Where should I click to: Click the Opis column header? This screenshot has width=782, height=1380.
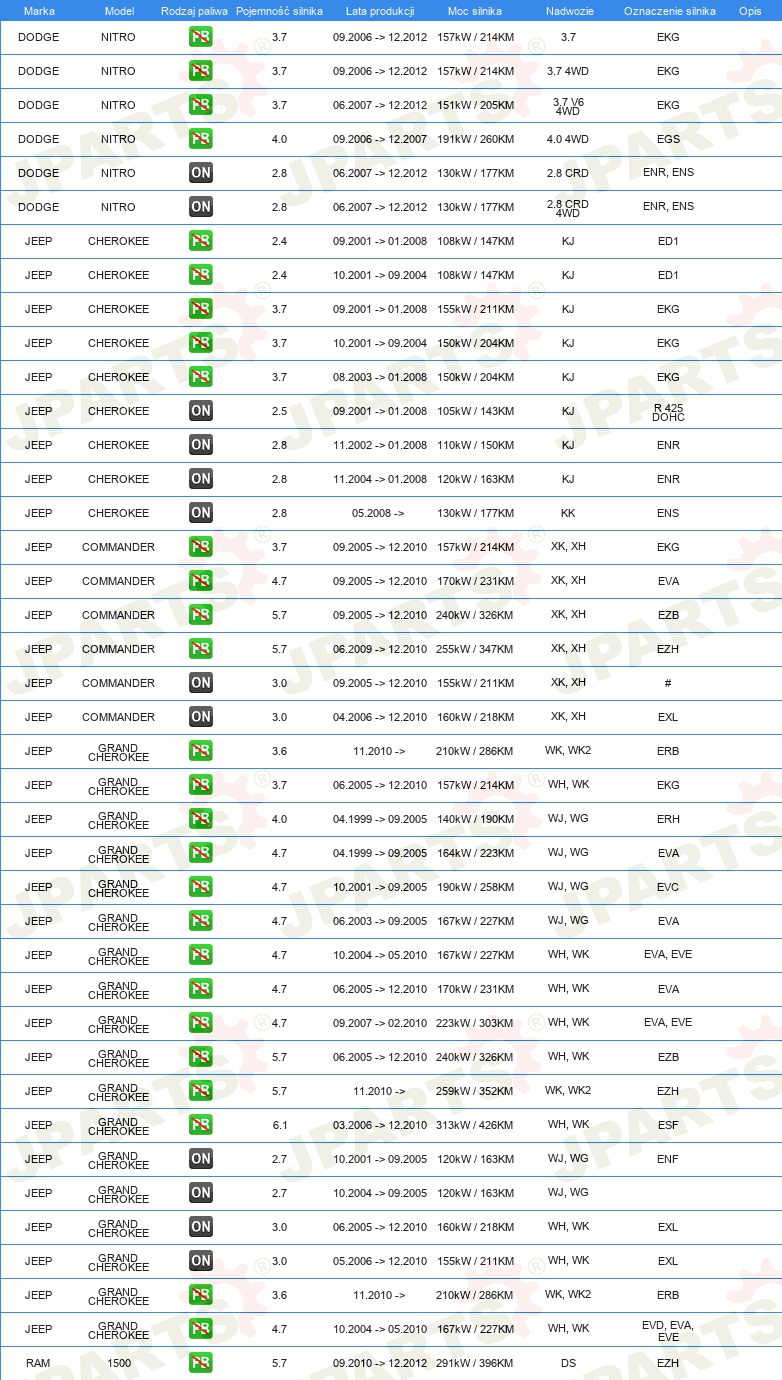(x=750, y=11)
